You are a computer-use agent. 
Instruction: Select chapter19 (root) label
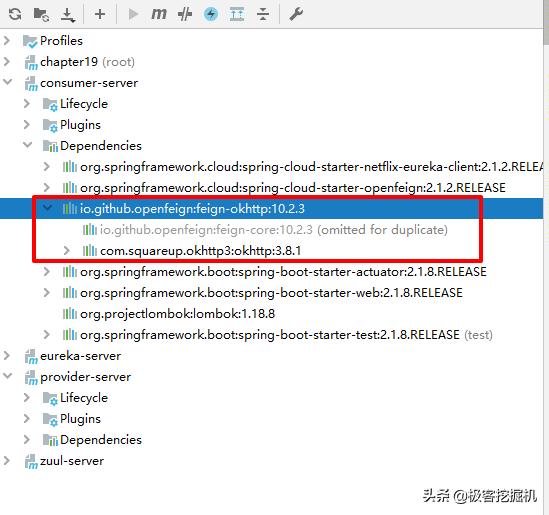pos(87,62)
